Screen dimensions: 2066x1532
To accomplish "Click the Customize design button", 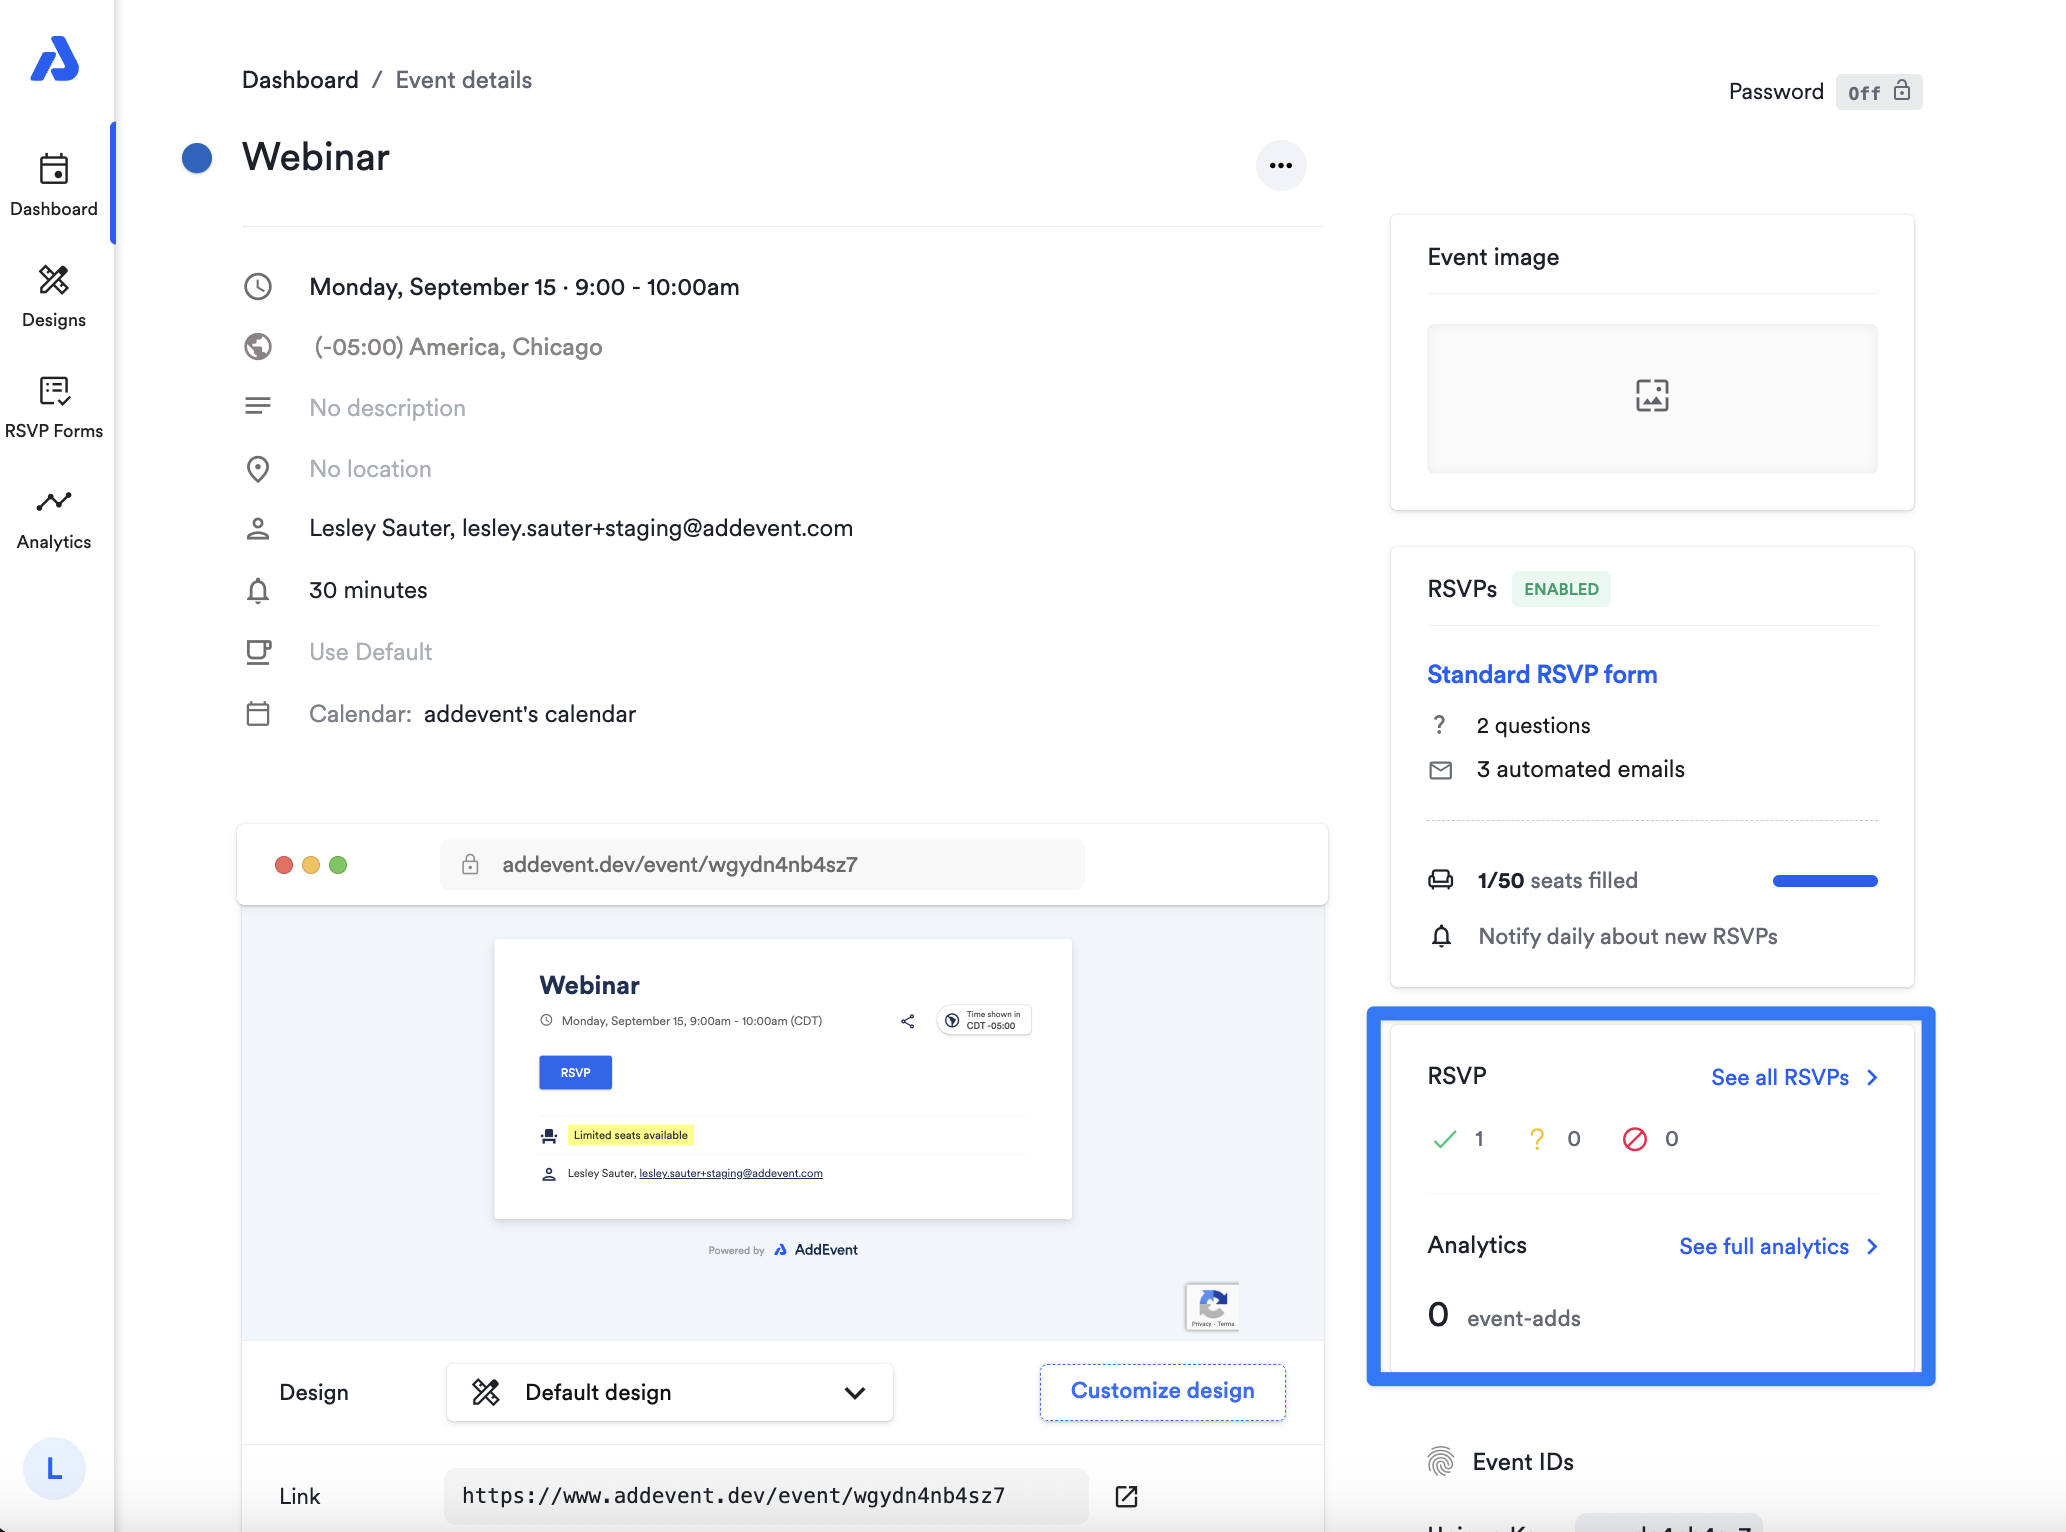I will [1162, 1391].
